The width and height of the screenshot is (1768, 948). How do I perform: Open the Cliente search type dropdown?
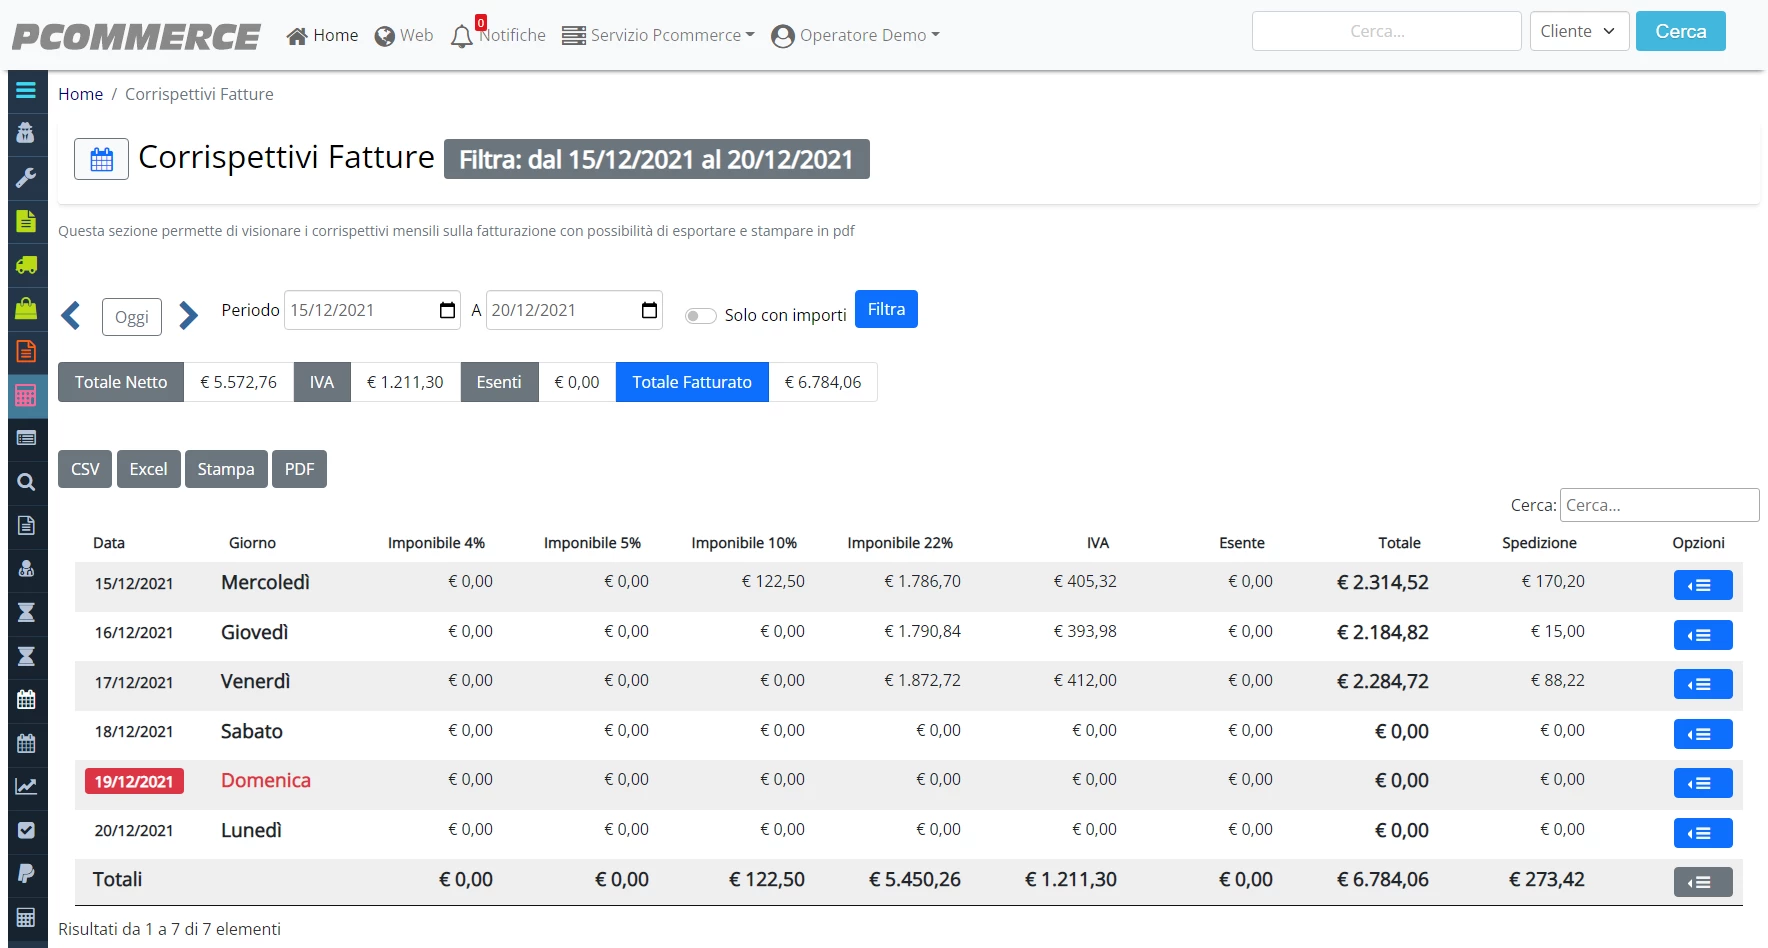tap(1579, 31)
